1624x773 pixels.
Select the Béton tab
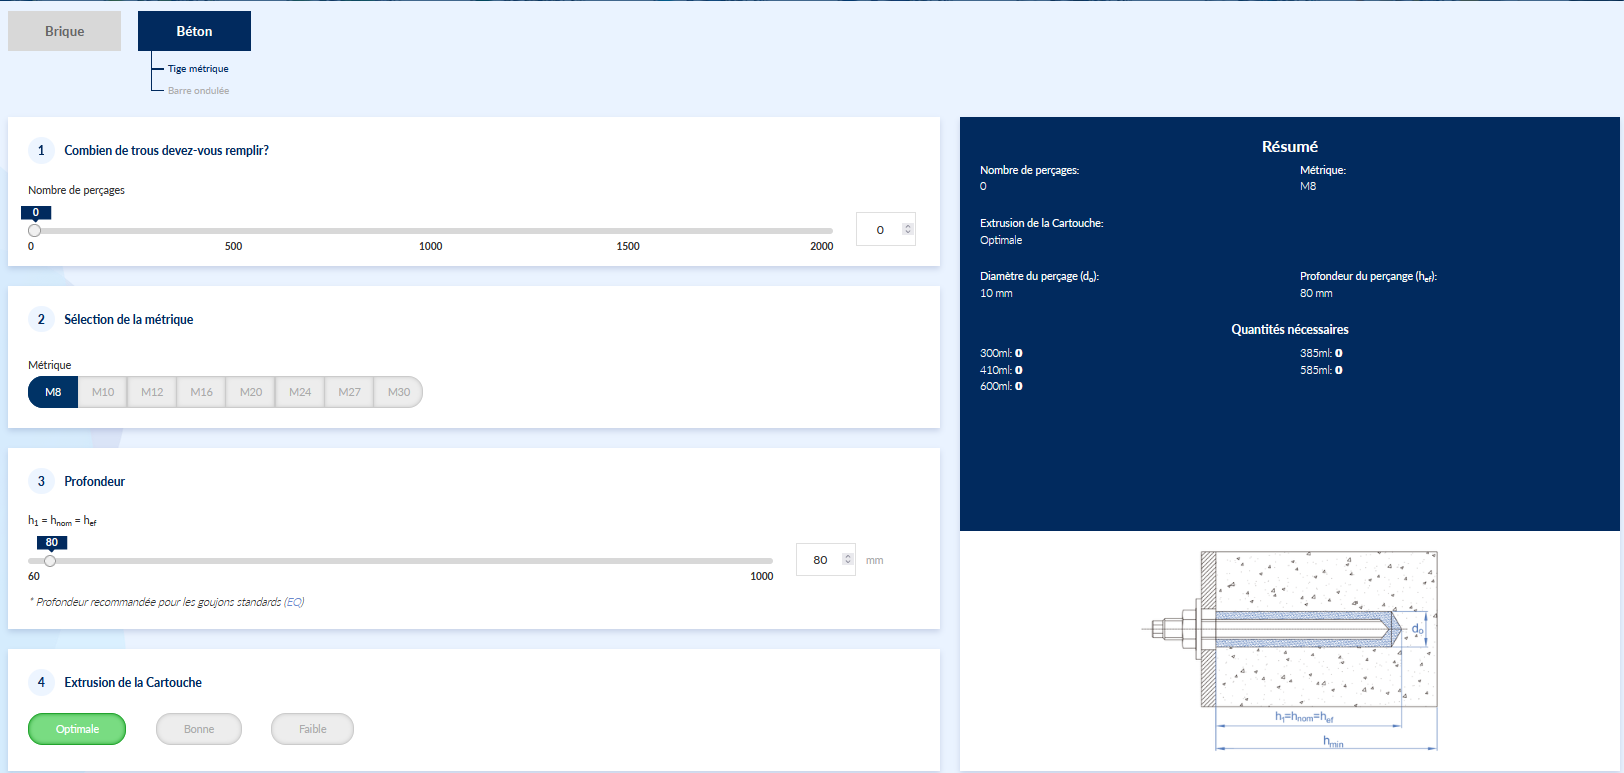[194, 31]
